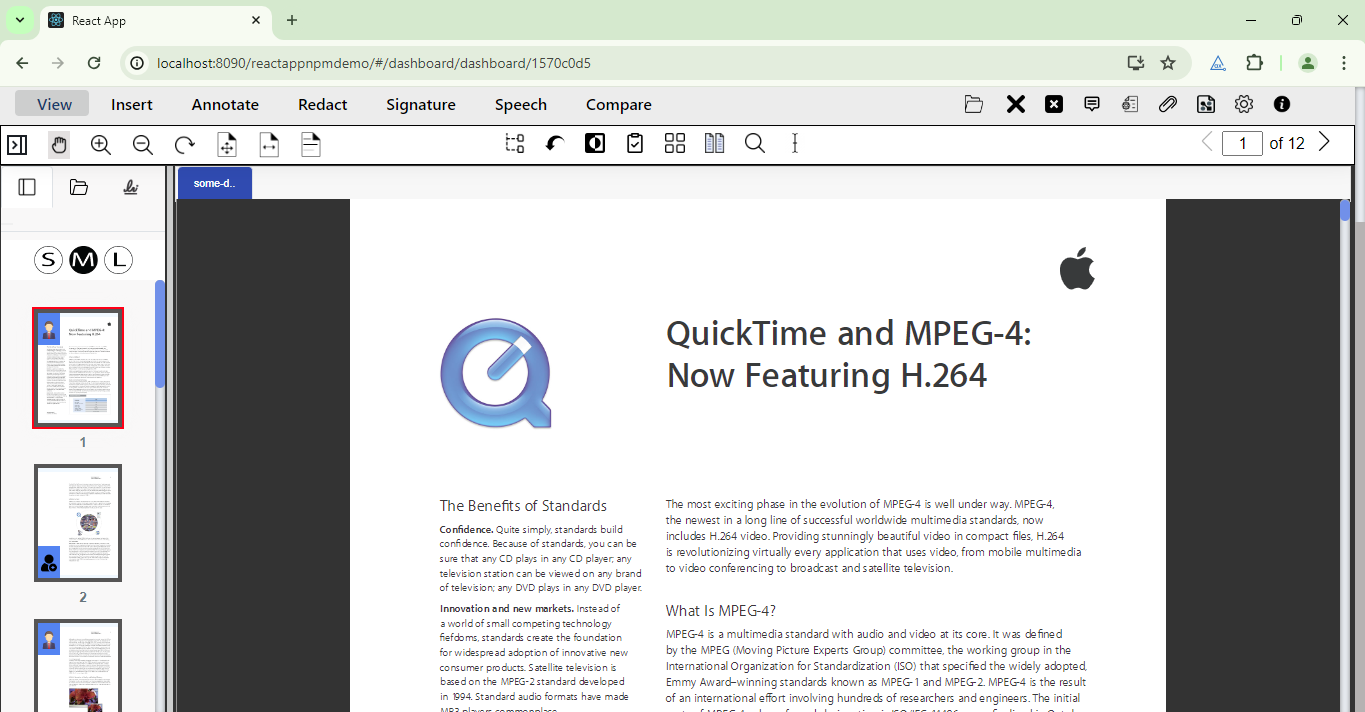1365x712 pixels.
Task: Select page 2 thumbnail
Action: [x=78, y=523]
